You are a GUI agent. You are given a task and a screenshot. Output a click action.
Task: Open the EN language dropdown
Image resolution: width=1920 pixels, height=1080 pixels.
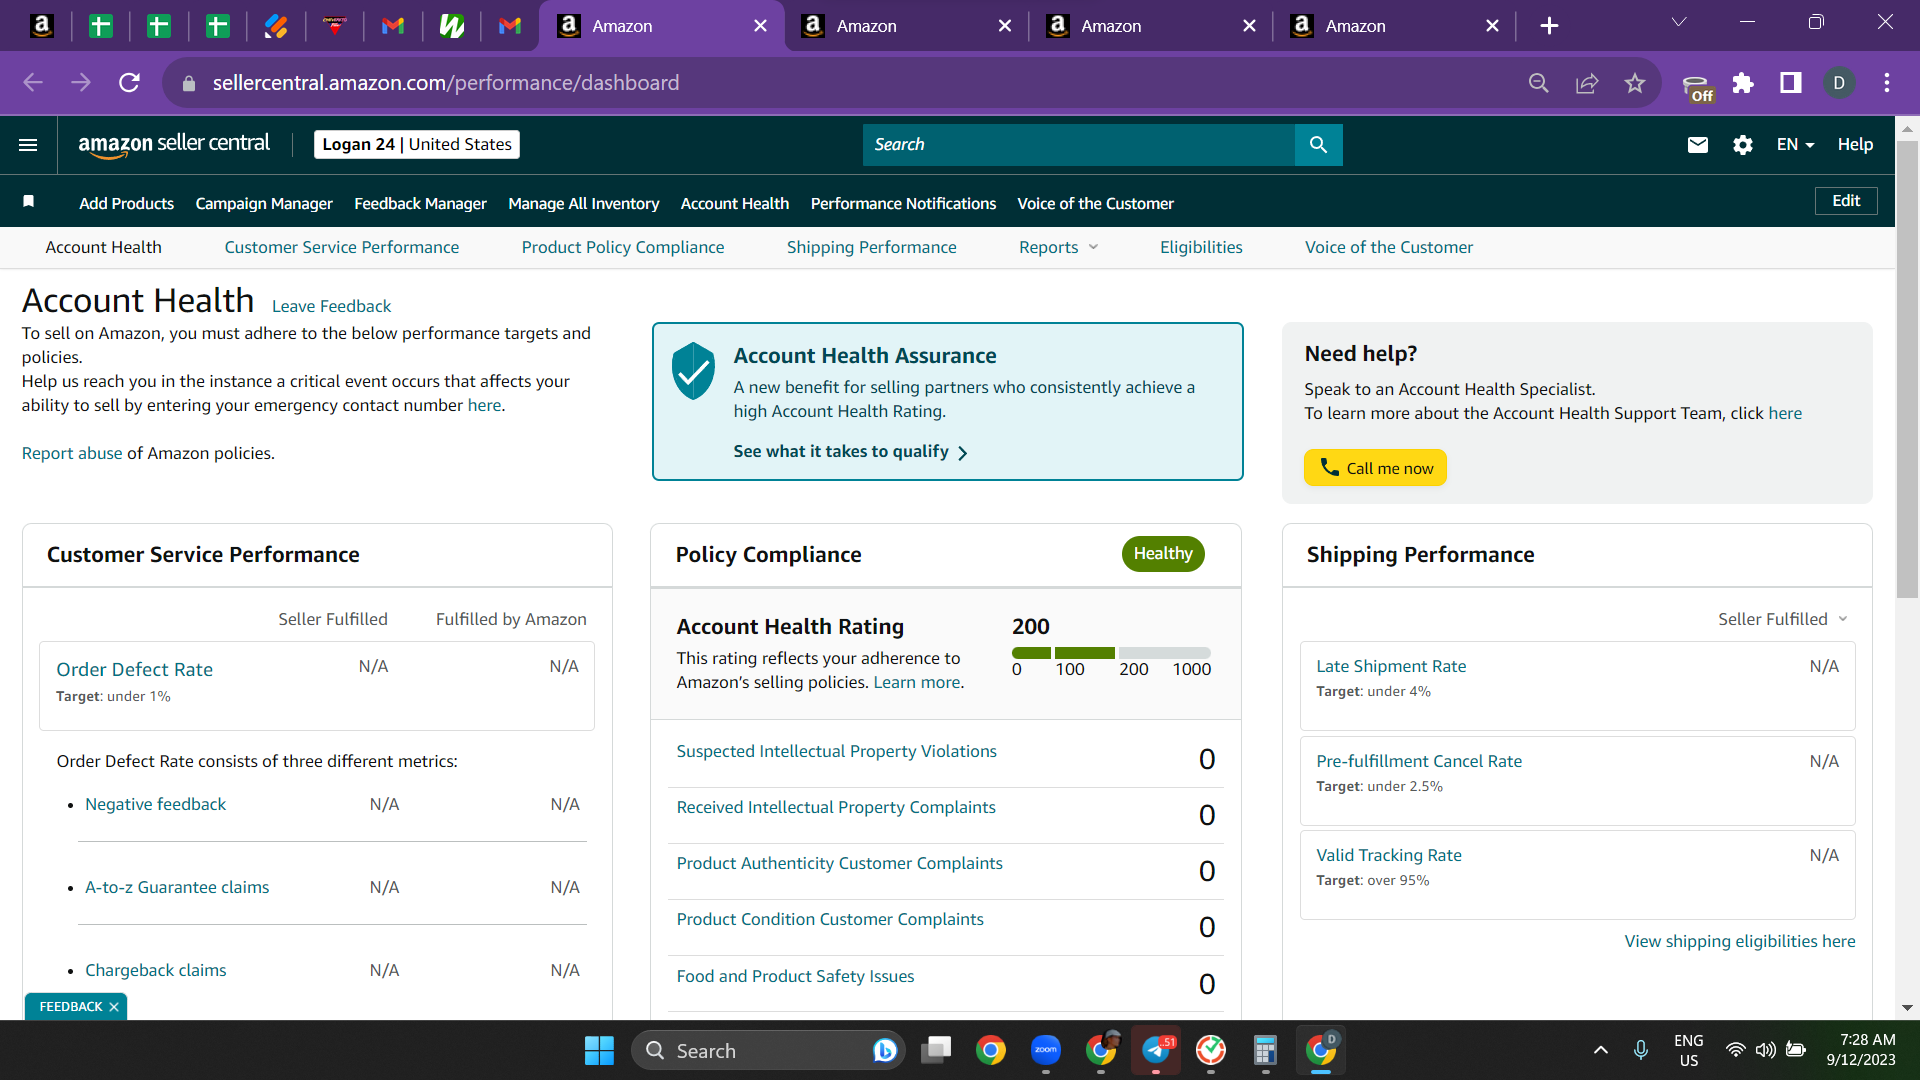click(1795, 145)
